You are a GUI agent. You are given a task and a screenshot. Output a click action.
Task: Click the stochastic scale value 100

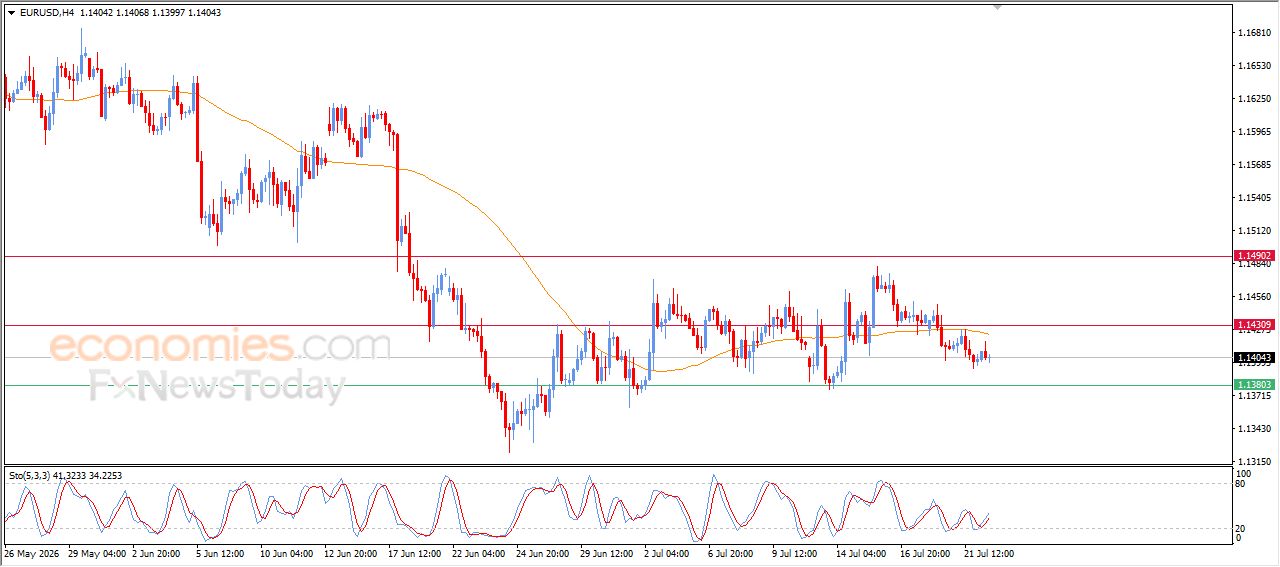point(1244,473)
